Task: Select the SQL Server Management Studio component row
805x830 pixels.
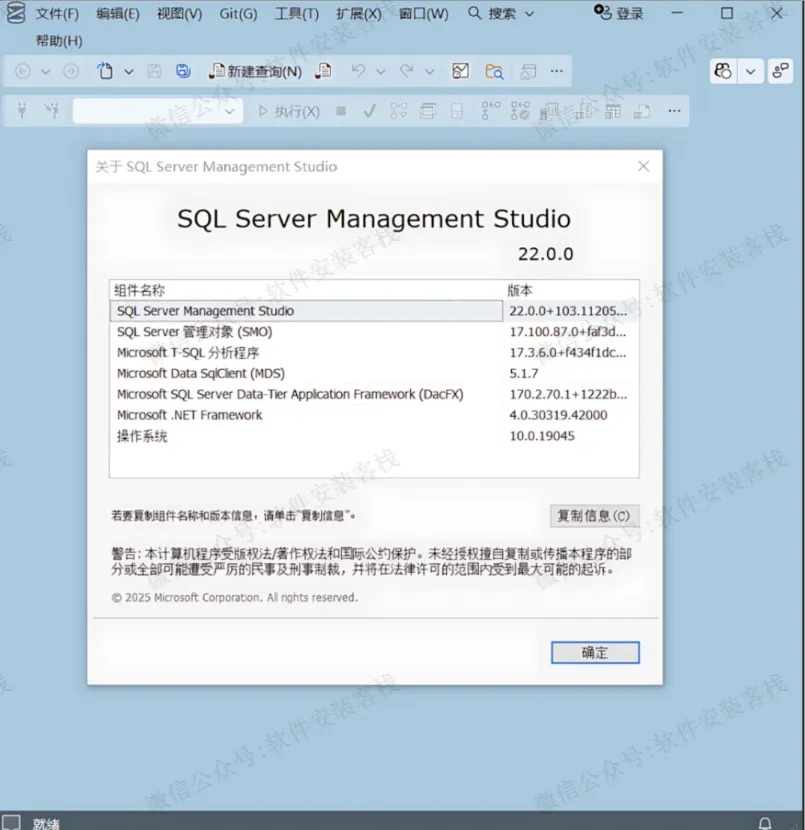Action: [374, 311]
